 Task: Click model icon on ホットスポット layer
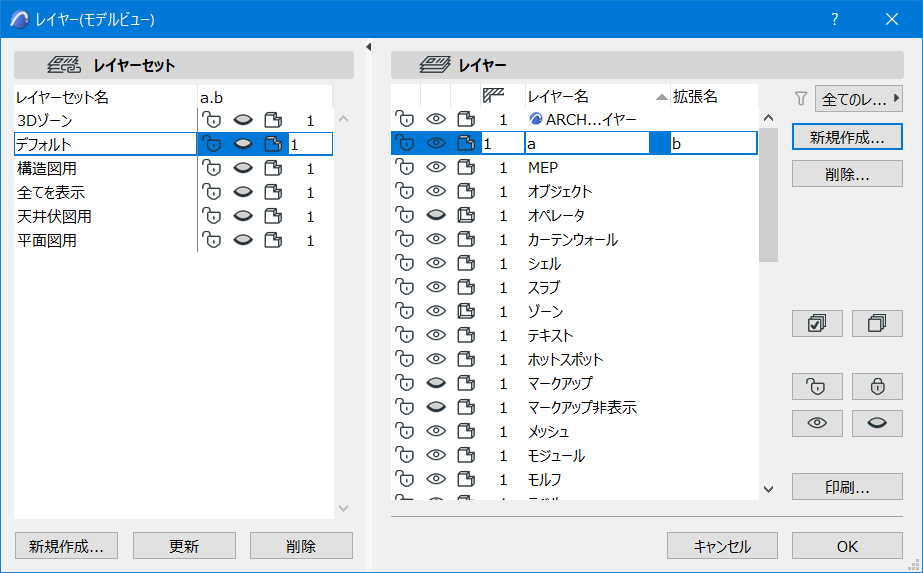click(466, 359)
